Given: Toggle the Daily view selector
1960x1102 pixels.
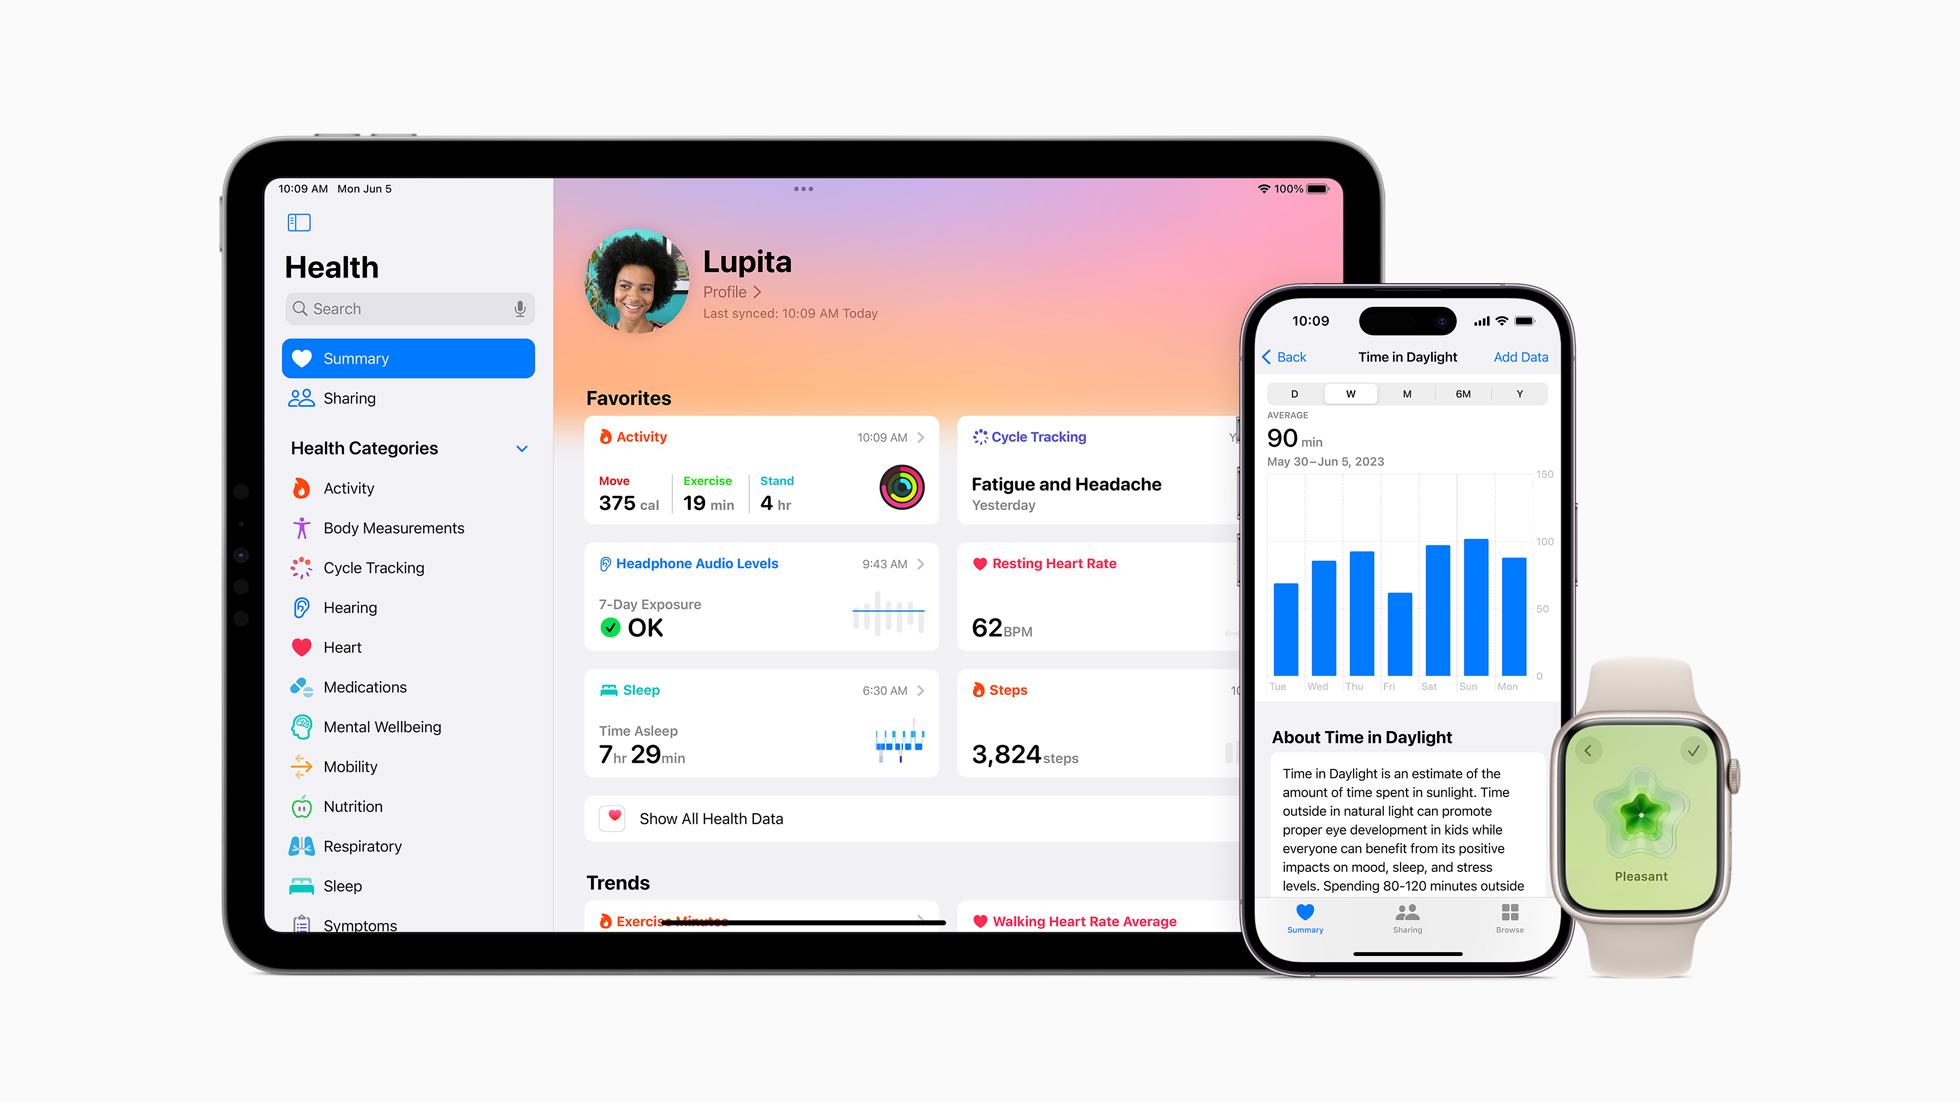Looking at the screenshot, I should pos(1292,392).
